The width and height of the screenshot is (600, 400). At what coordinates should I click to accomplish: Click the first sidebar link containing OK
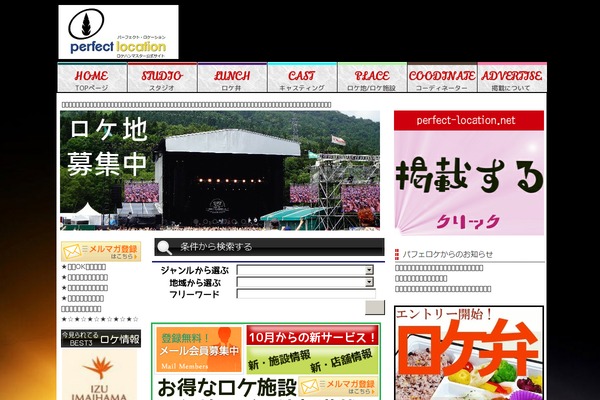click(x=84, y=267)
